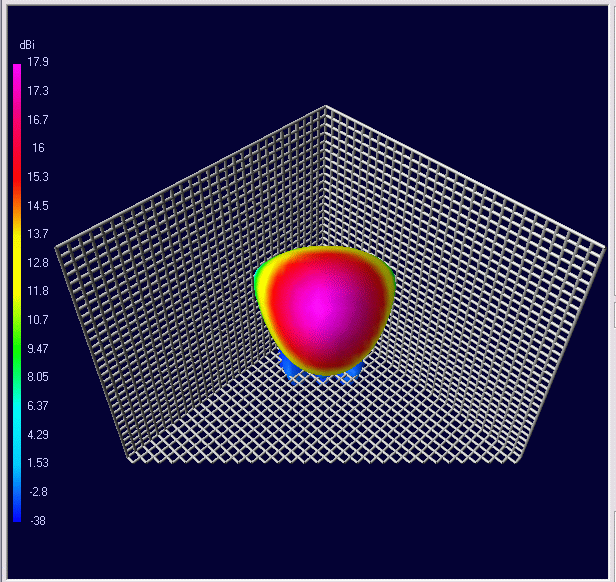Click the '9.47' scale value
The height and width of the screenshot is (582, 616).
[38, 349]
